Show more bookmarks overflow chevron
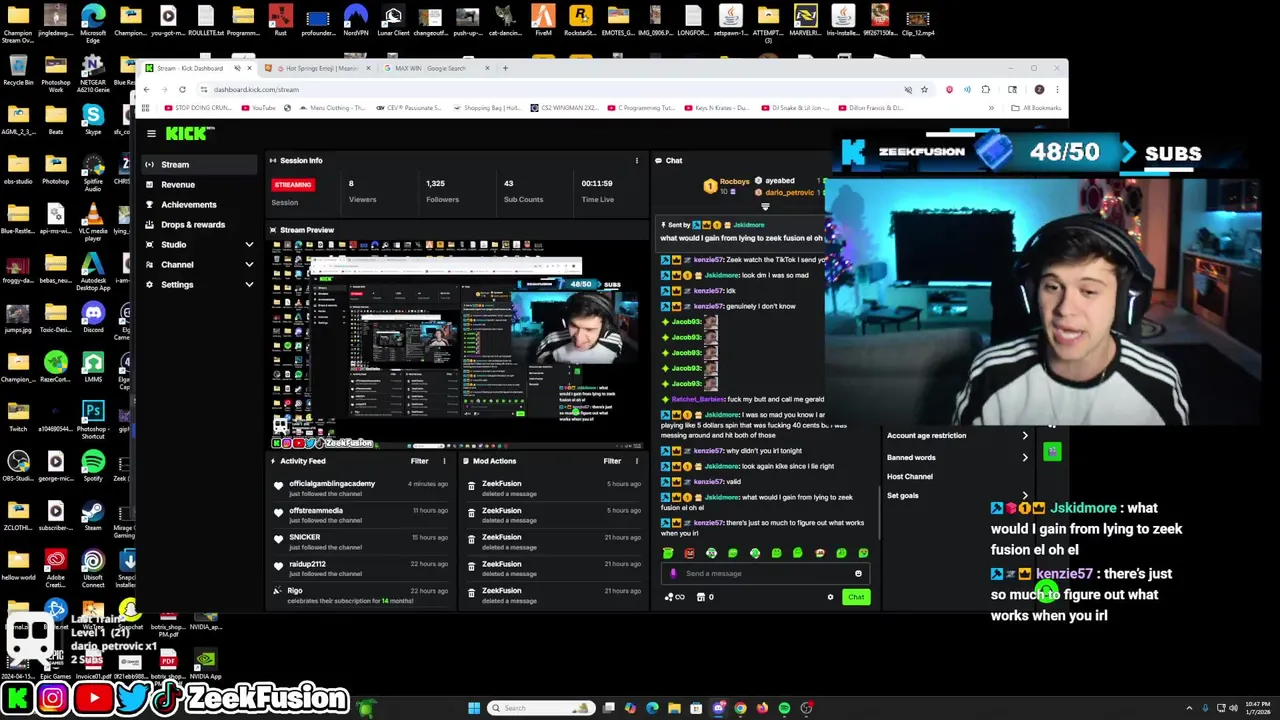 pyautogui.click(x=991, y=108)
